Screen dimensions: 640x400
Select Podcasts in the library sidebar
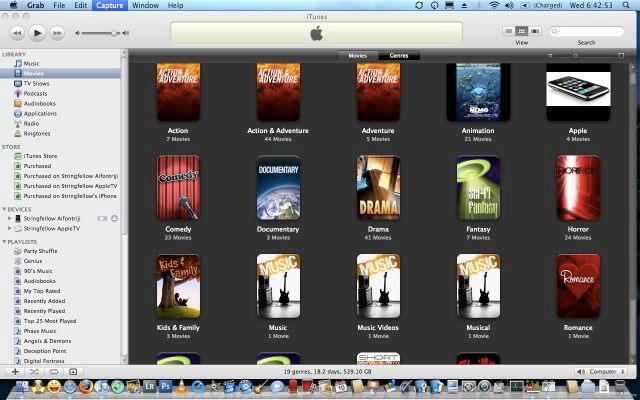[x=35, y=93]
